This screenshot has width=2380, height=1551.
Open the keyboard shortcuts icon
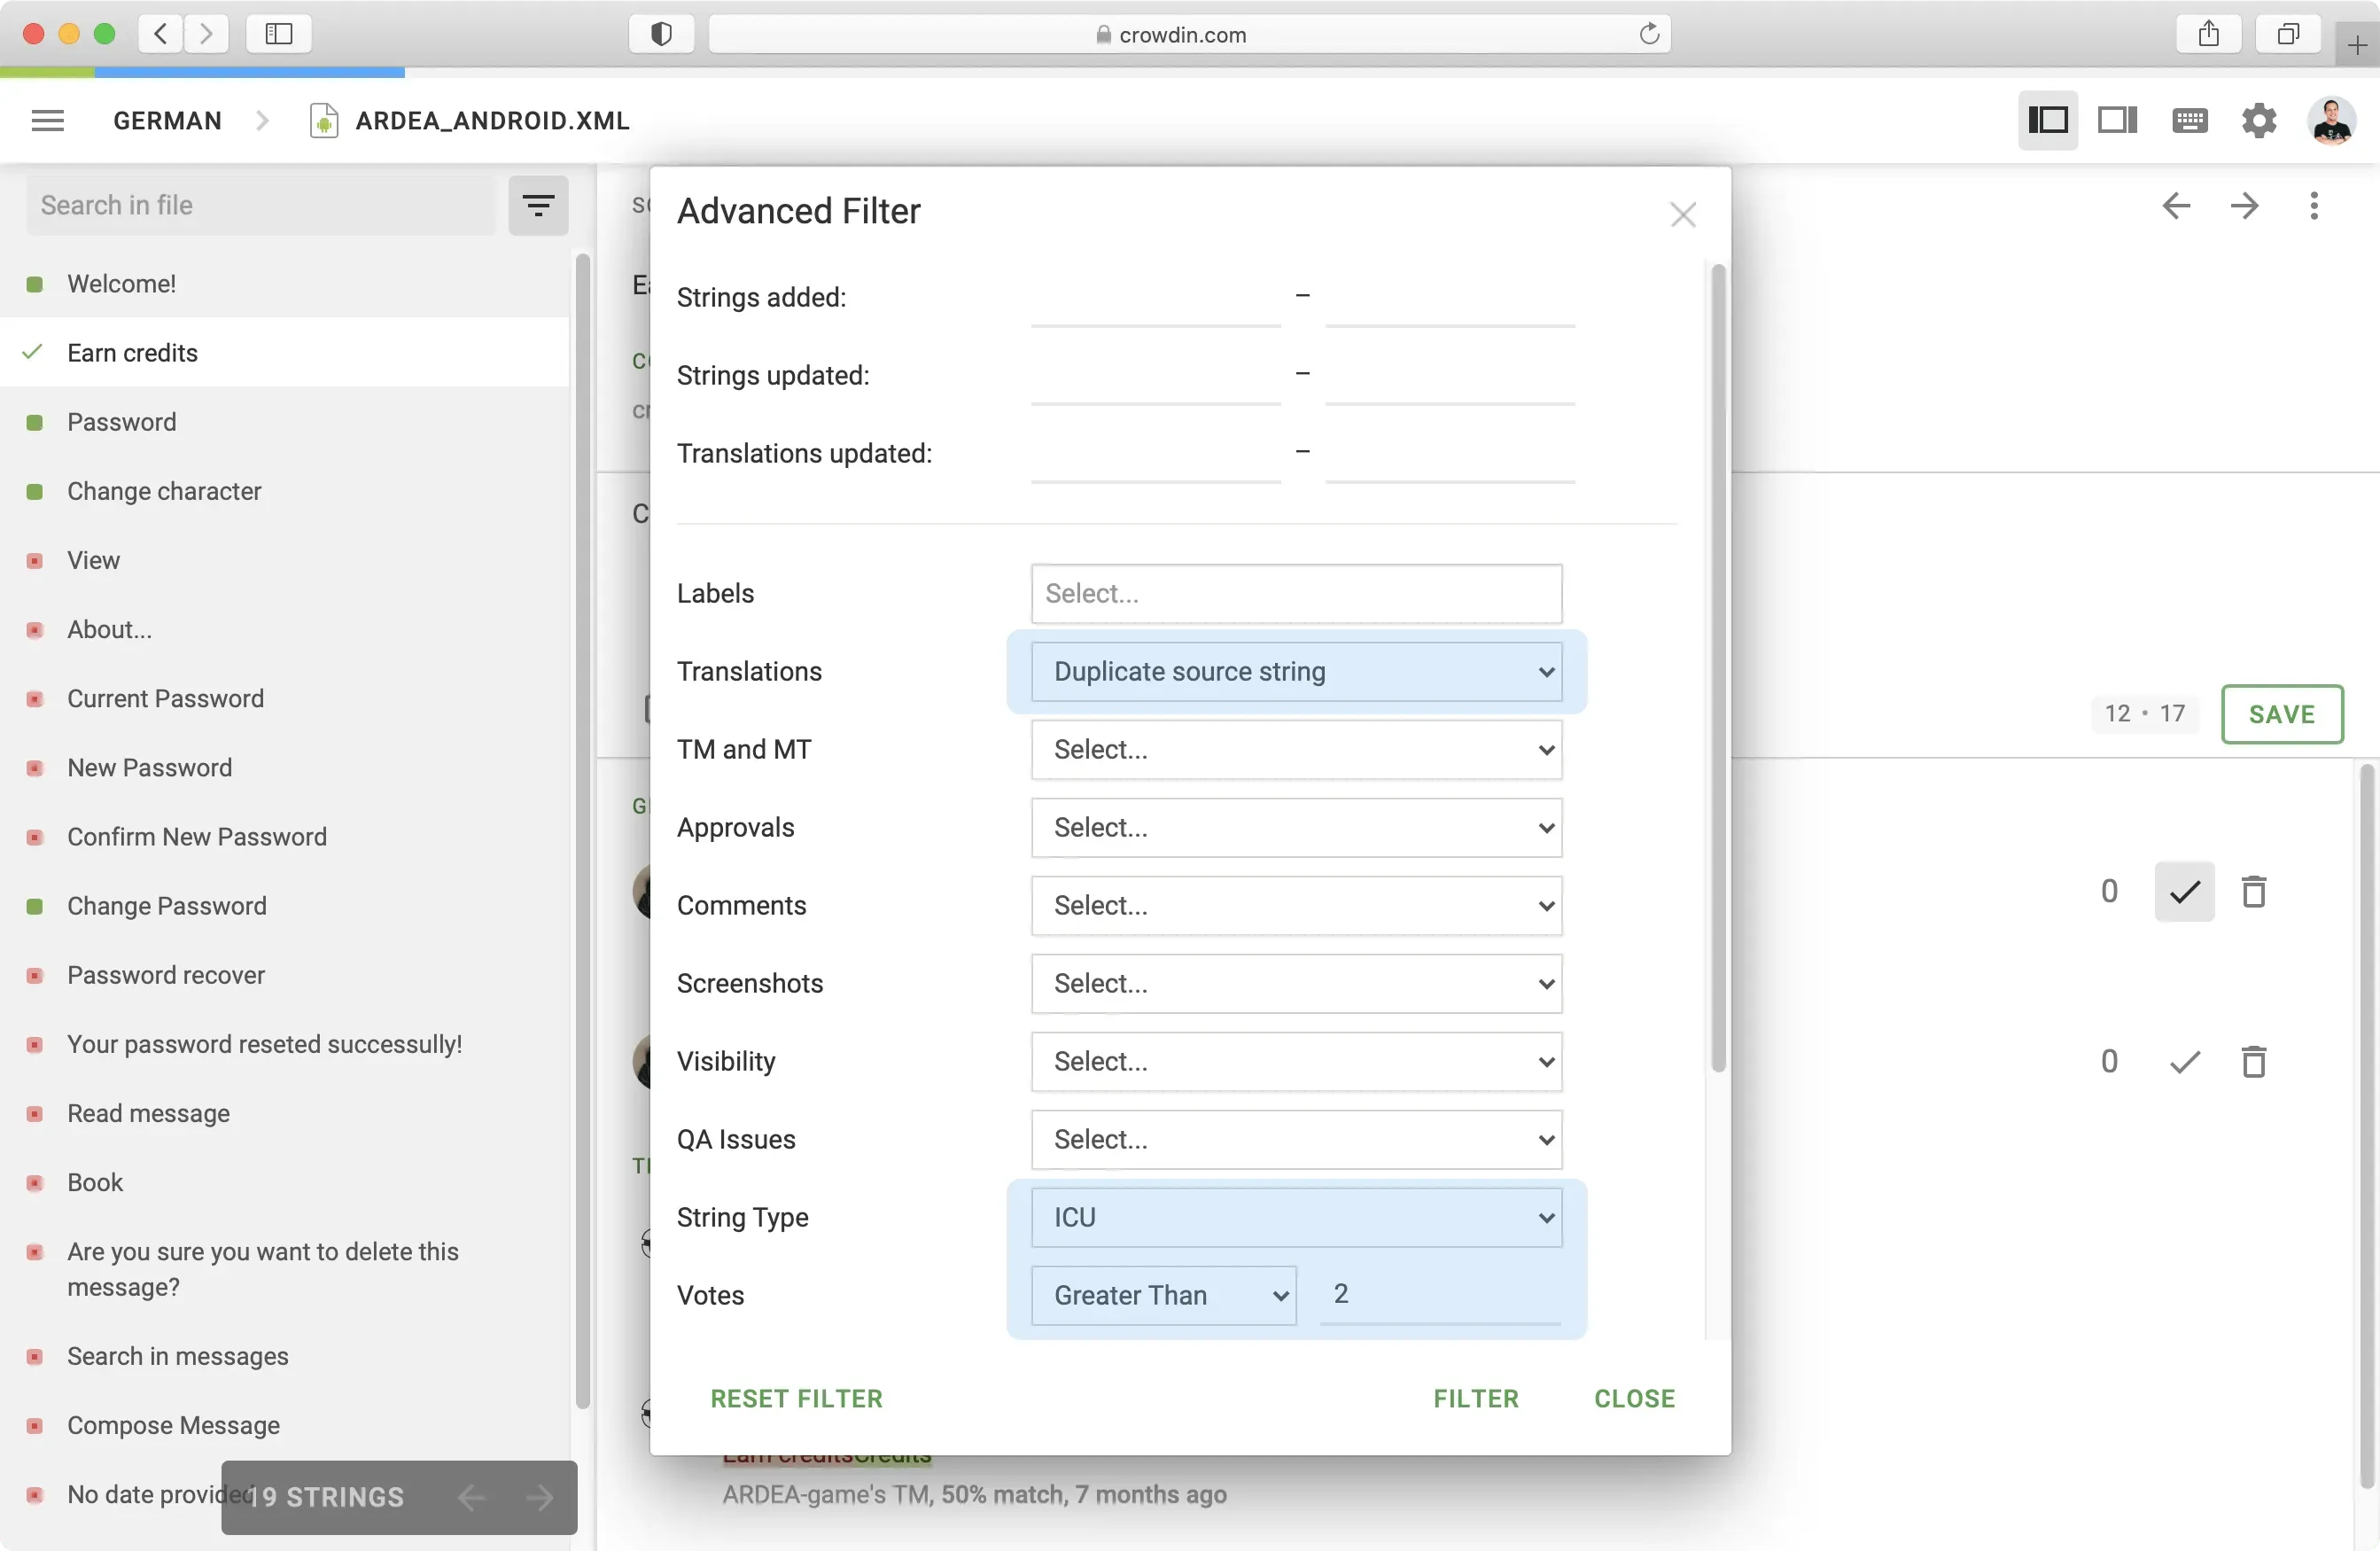2189,121
